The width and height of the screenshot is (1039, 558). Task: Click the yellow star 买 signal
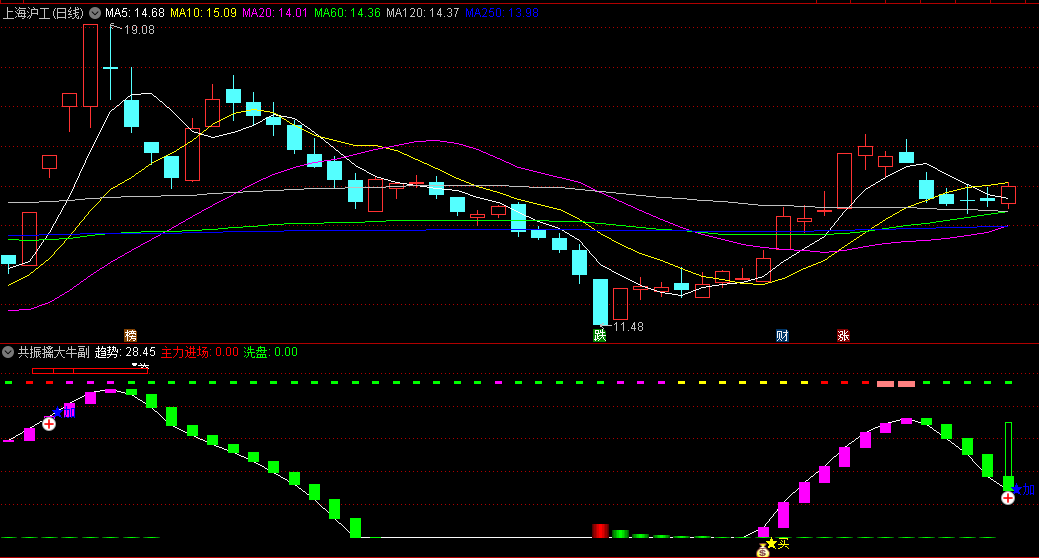[x=778, y=543]
